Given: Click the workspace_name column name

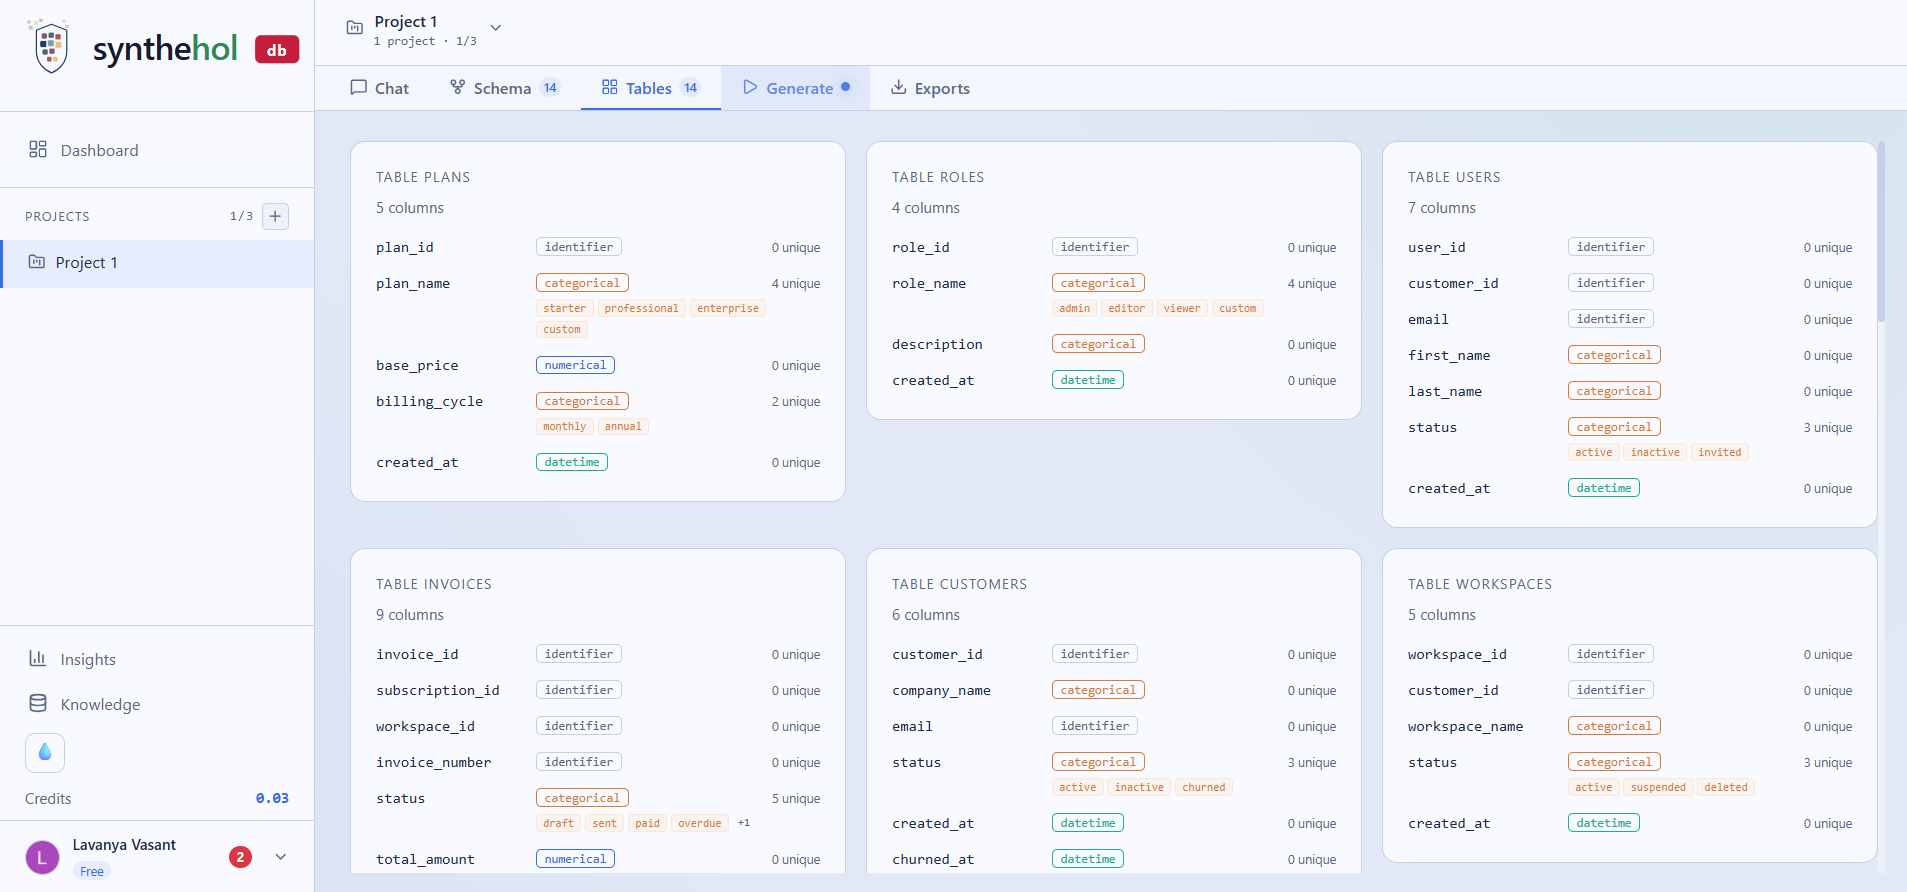Looking at the screenshot, I should pyautogui.click(x=1465, y=727).
